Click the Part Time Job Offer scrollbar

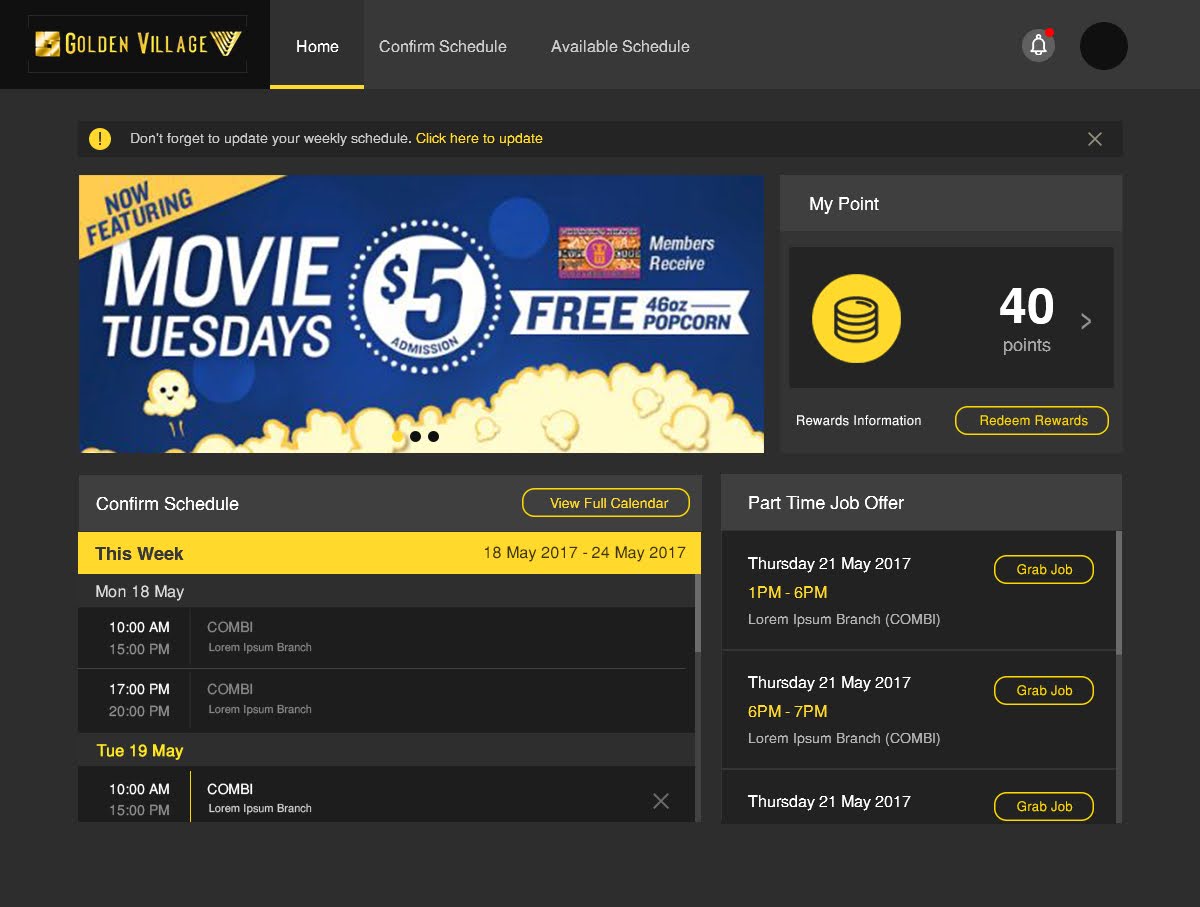[x=1119, y=592]
